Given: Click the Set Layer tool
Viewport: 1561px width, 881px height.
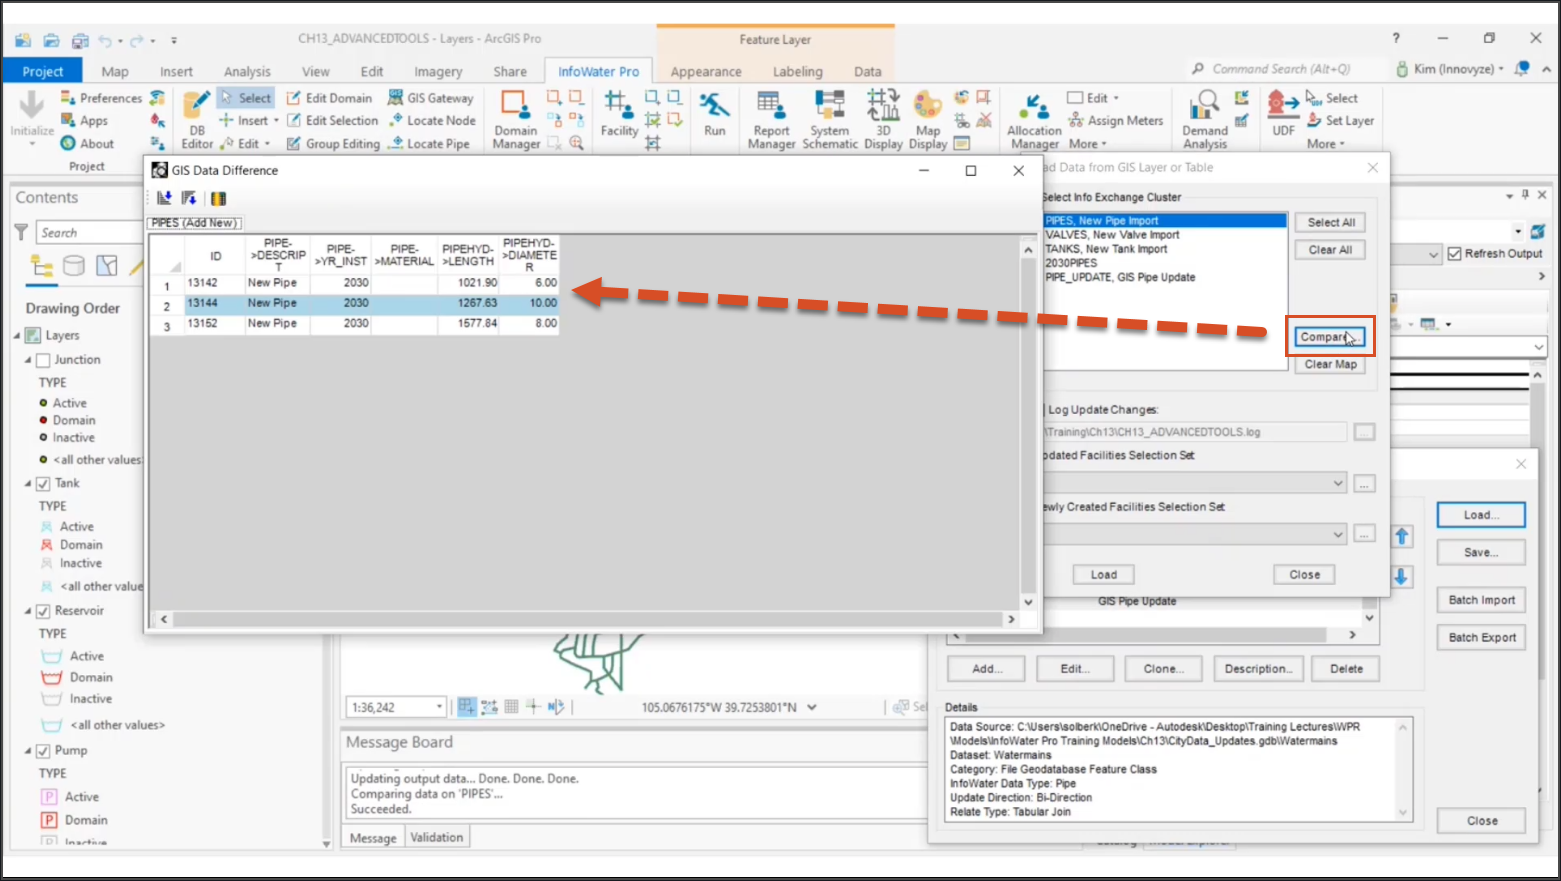Looking at the screenshot, I should point(1340,120).
